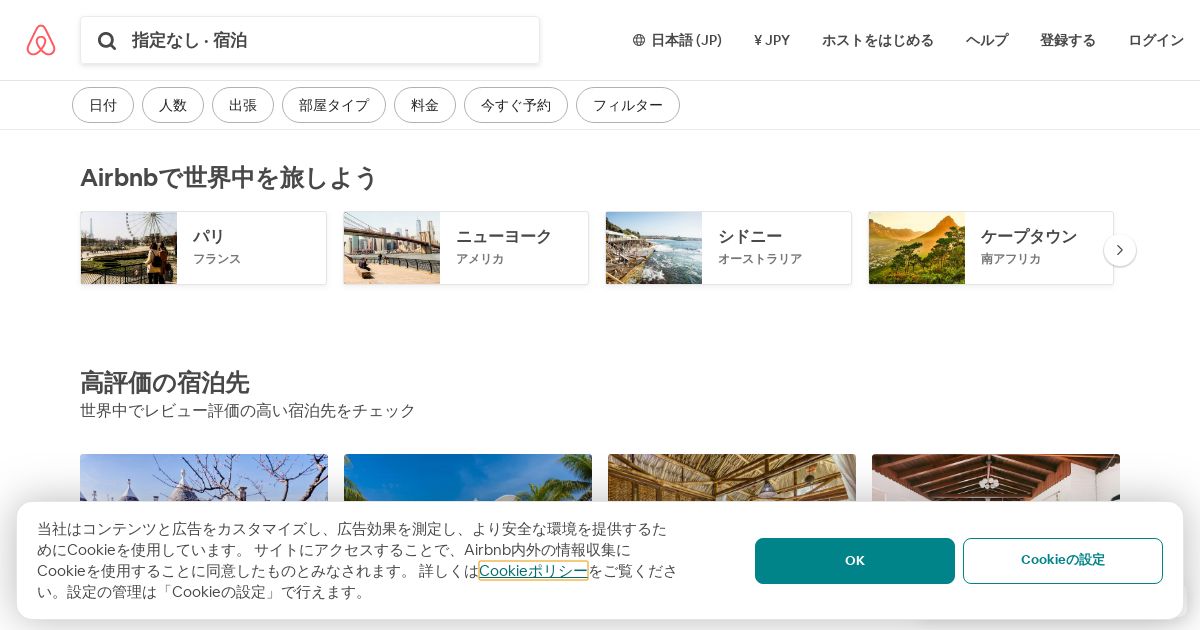Open the 日付 filter
This screenshot has height=630, width=1200.
[103, 105]
